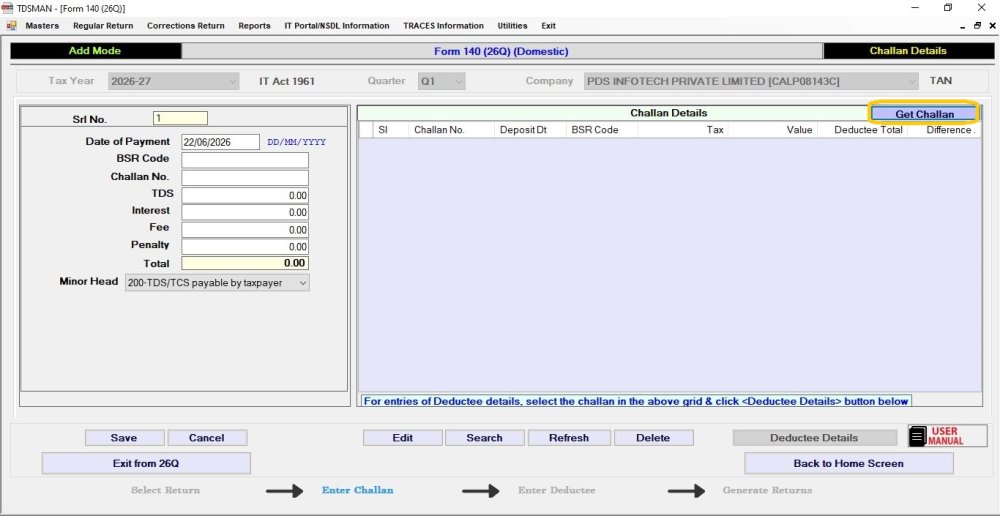Click the Fee amount field
The height and width of the screenshot is (516, 1000).
245,230
